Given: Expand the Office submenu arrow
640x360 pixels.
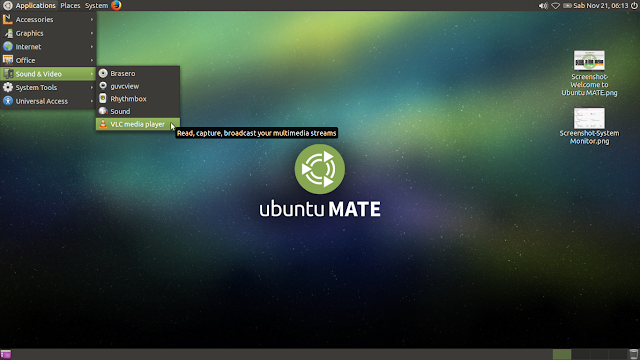Looking at the screenshot, I should tap(92, 60).
